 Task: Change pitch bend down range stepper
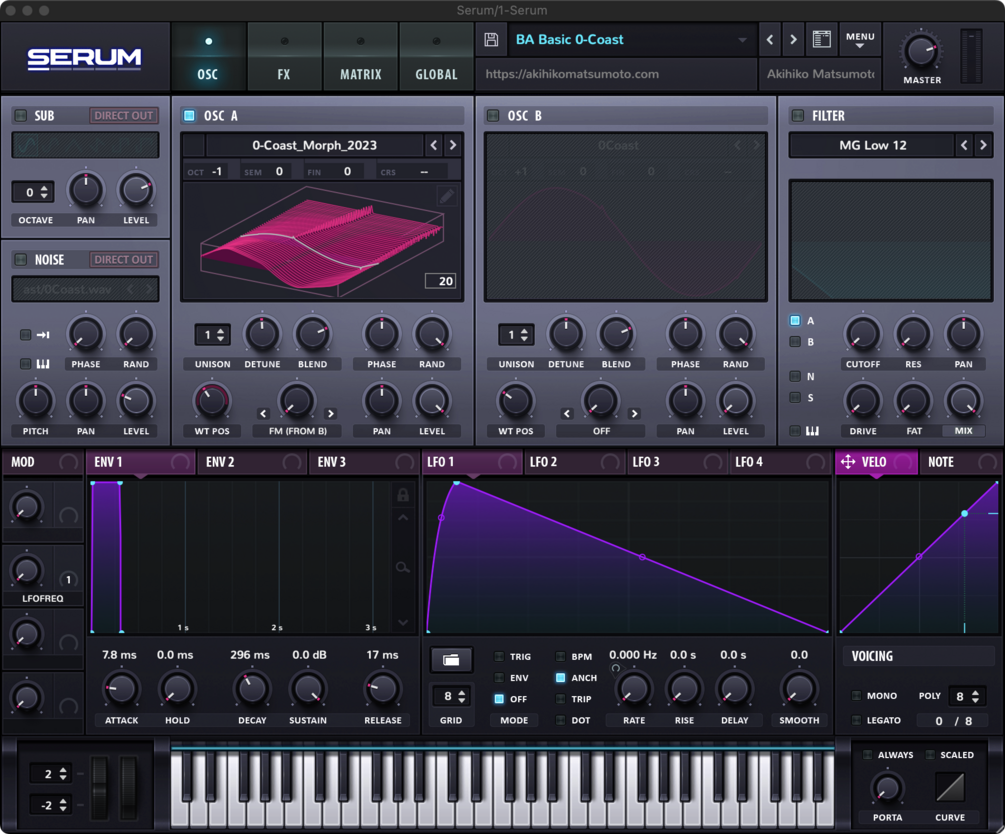click(63, 805)
